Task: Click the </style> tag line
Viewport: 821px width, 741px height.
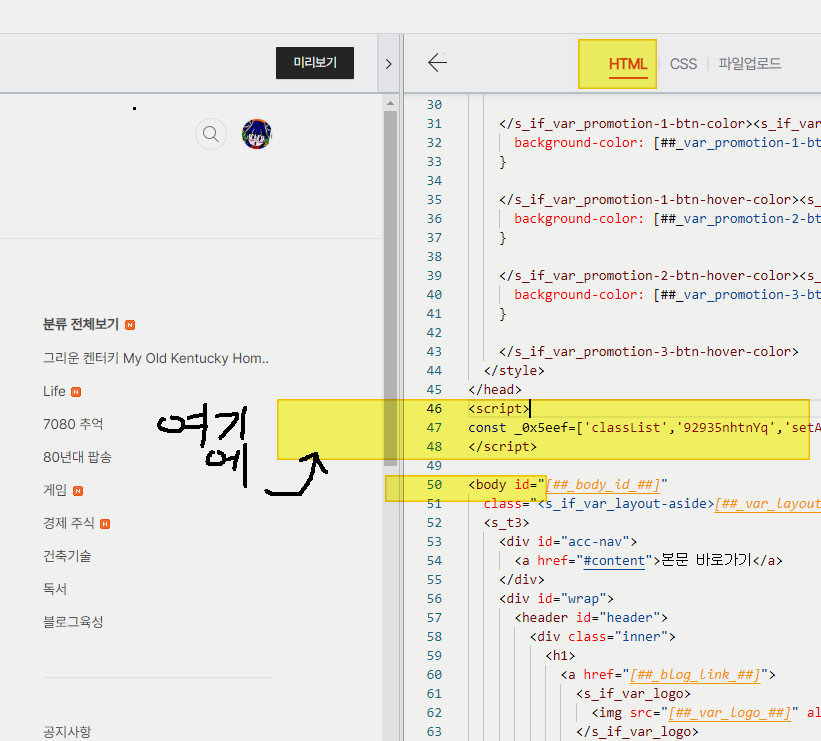Action: [514, 371]
